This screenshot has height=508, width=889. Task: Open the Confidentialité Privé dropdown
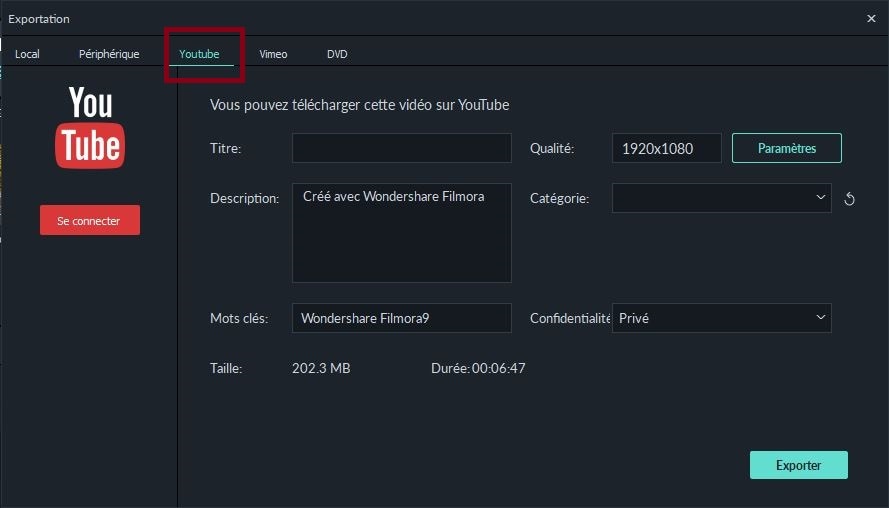[721, 318]
